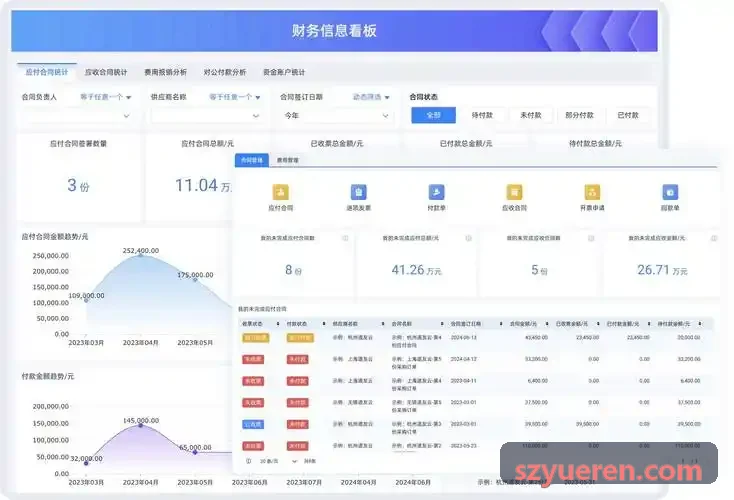Sort by 待付款金额/元 column sort icon
Viewport: 734px width, 500px height.
tap(700, 324)
